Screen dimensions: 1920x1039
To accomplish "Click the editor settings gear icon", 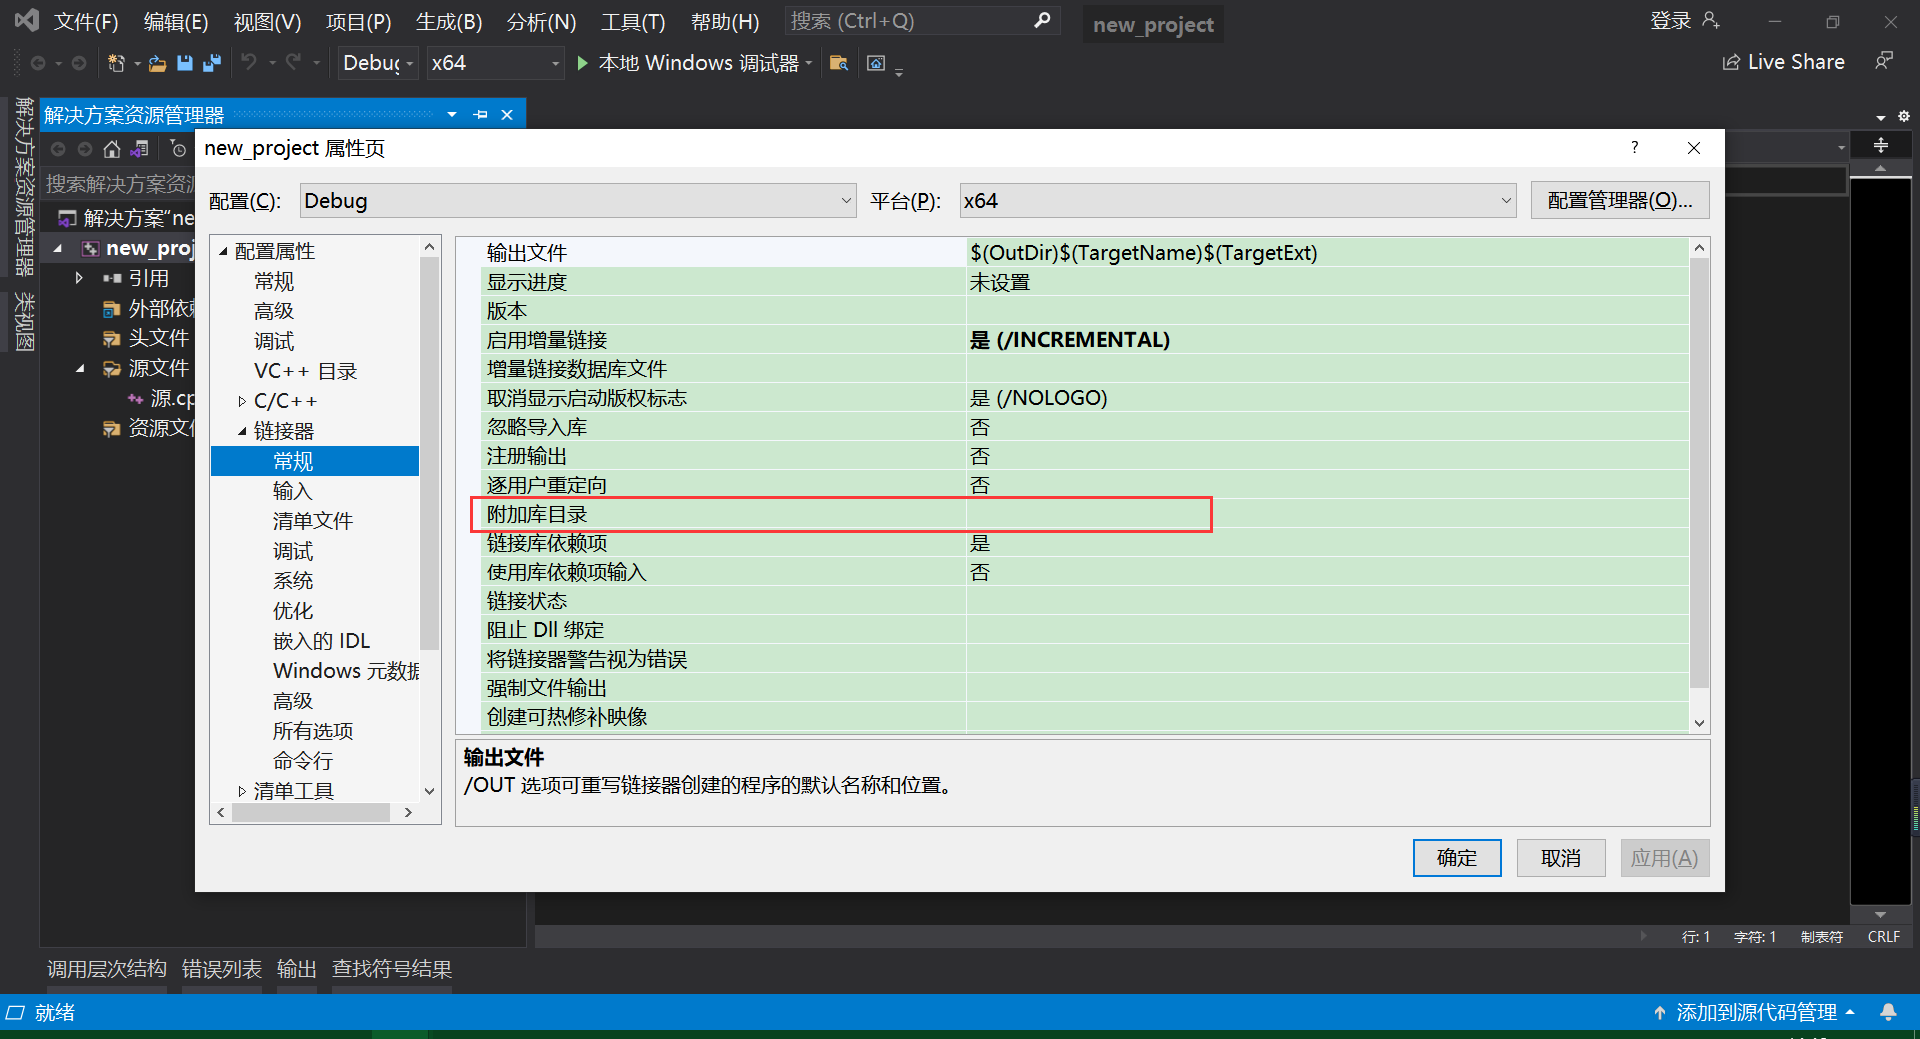I will pos(1903,116).
